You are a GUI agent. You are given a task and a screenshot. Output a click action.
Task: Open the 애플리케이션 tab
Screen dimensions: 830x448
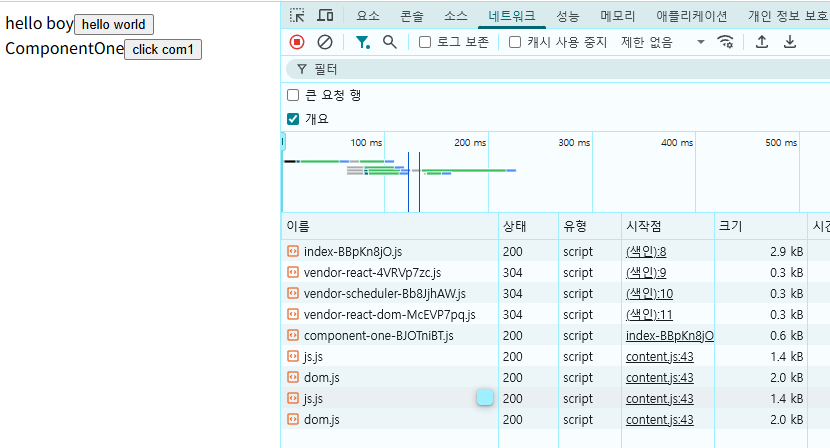[x=692, y=16]
